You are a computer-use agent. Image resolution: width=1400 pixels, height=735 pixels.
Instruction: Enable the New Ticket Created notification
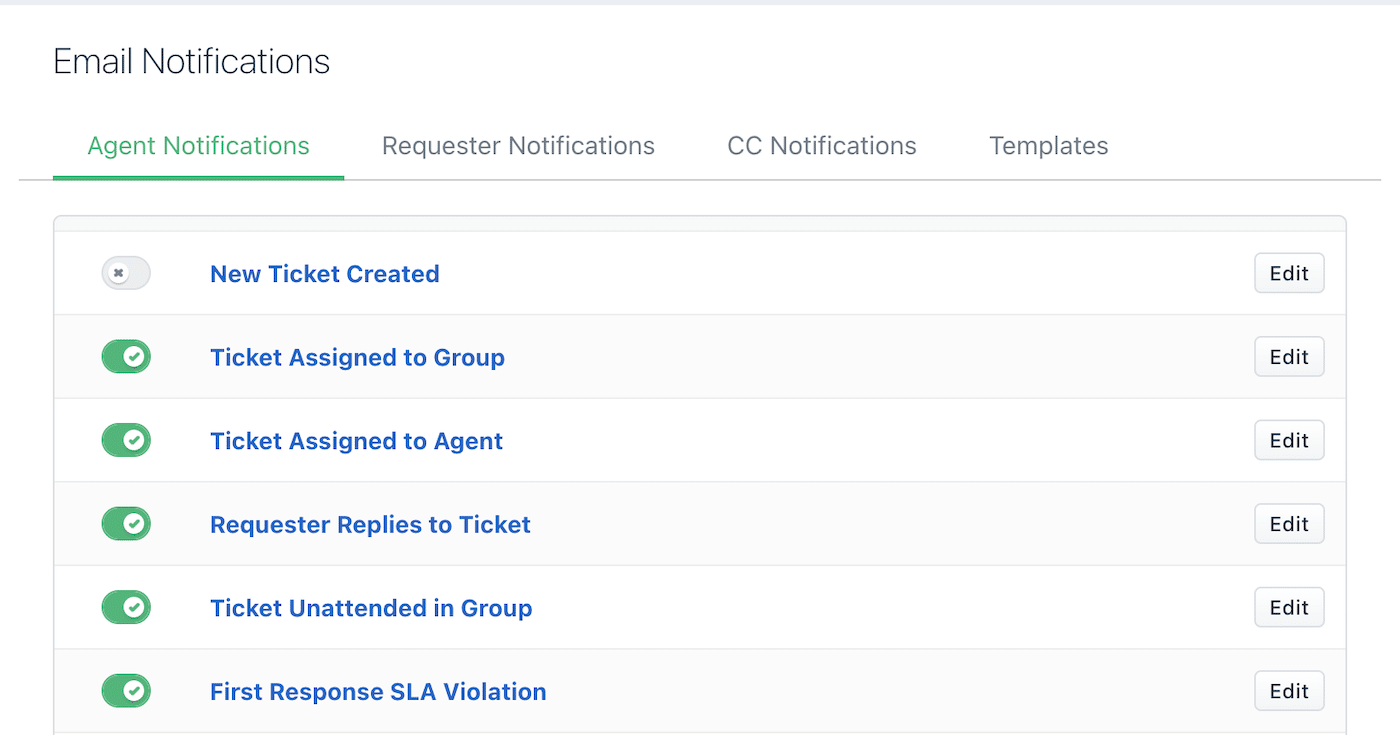pyautogui.click(x=126, y=272)
